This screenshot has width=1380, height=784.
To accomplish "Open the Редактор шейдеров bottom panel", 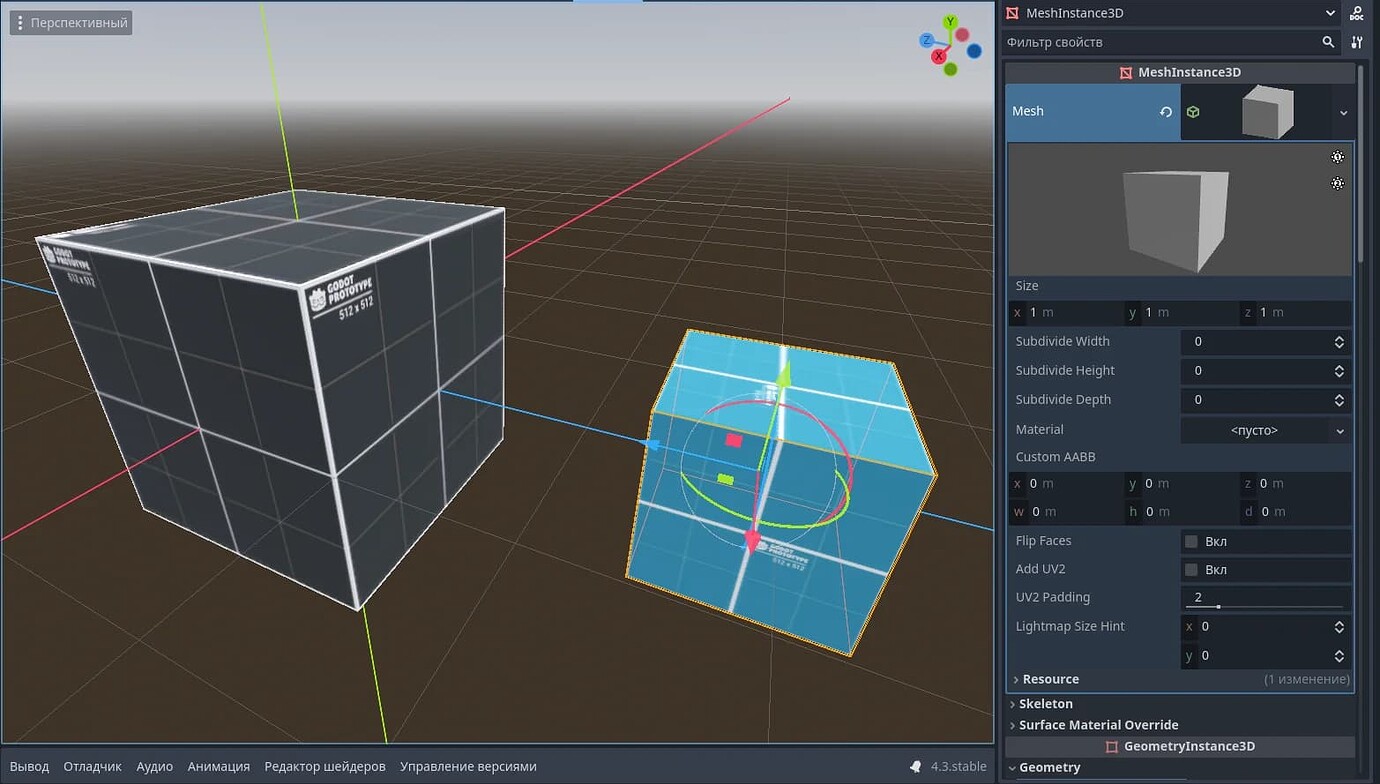I will click(325, 767).
